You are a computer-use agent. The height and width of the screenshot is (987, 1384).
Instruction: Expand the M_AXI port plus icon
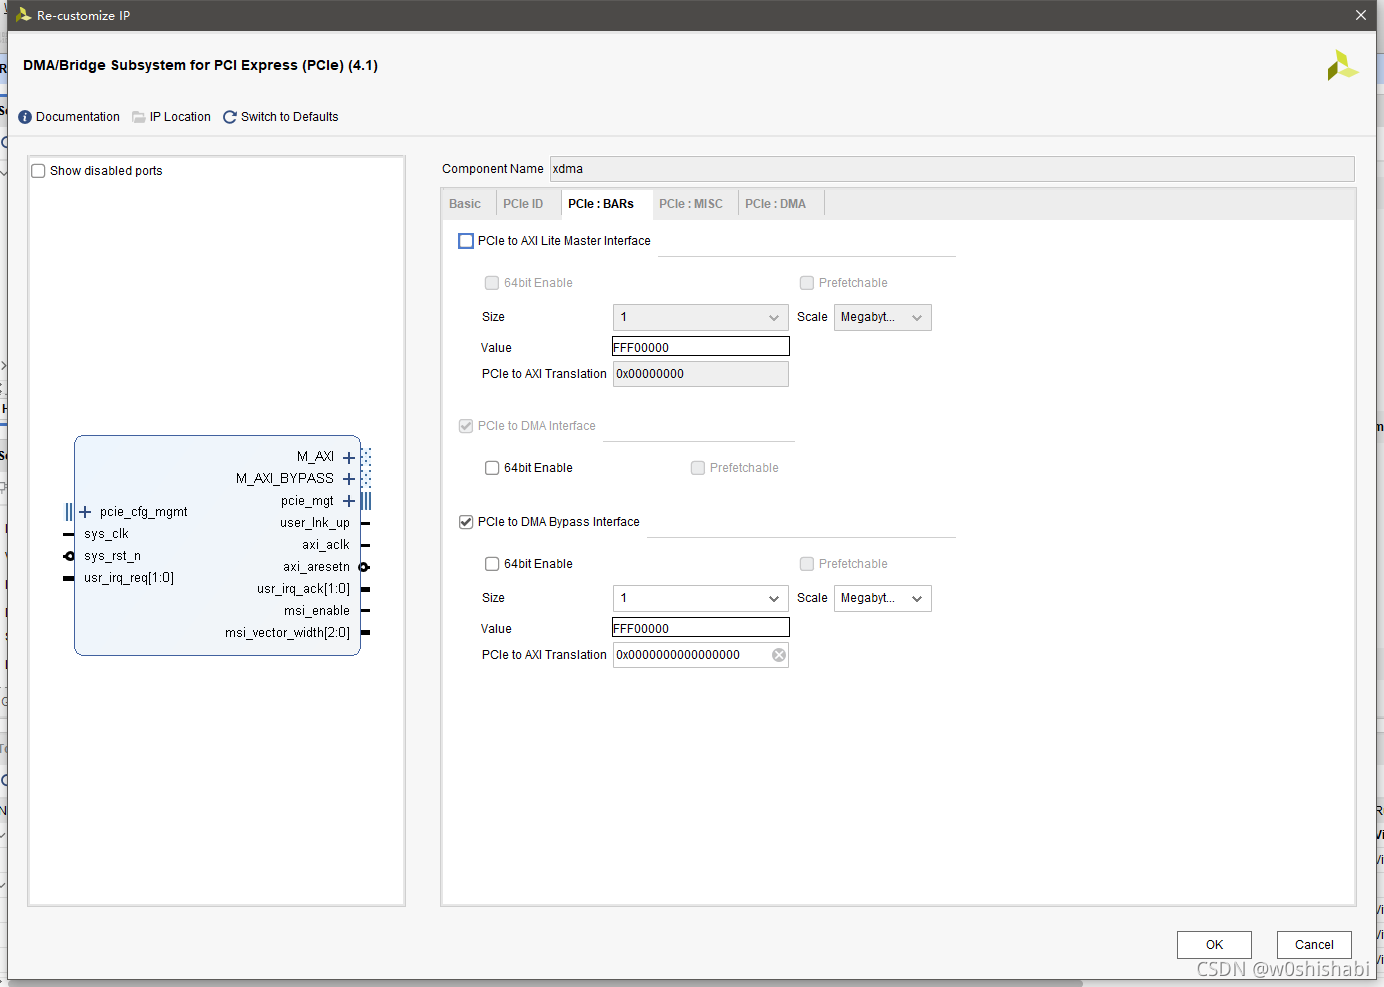coord(349,457)
